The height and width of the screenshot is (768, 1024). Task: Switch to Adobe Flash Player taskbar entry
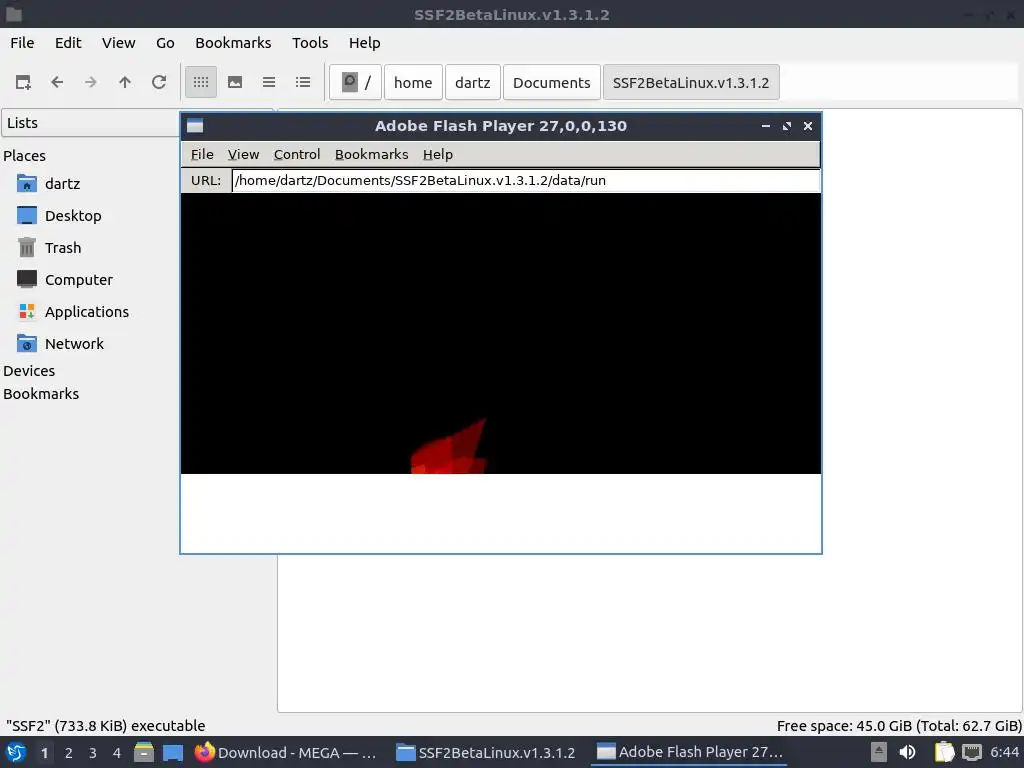[689, 752]
